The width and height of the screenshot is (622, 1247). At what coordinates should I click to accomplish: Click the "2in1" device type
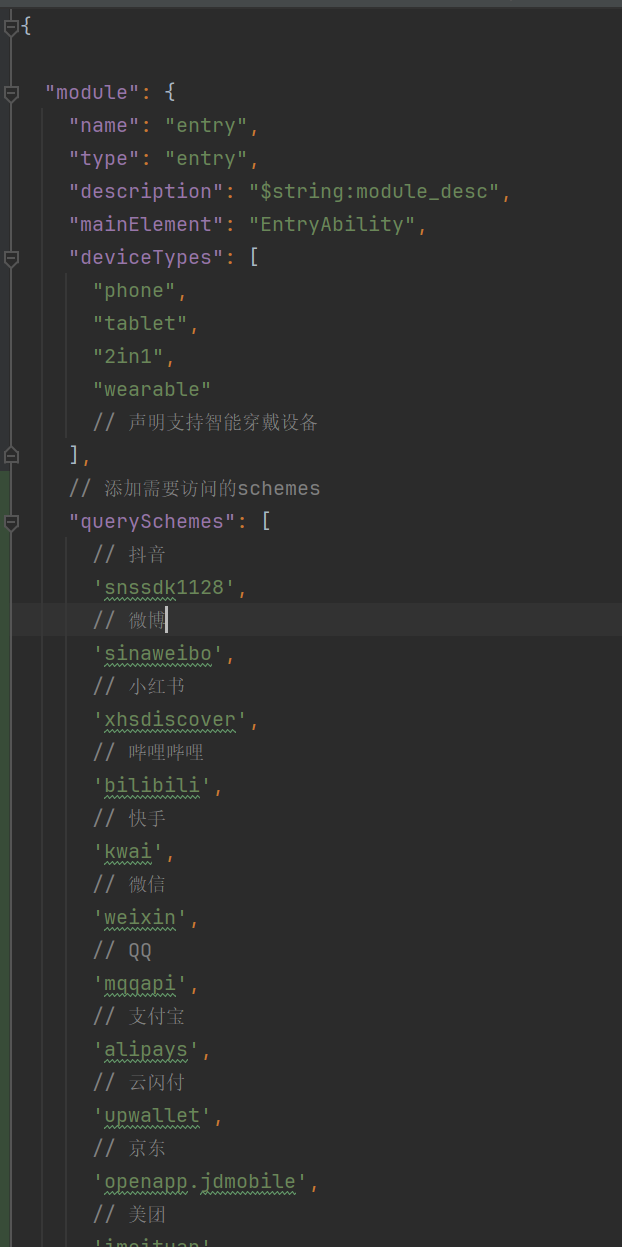[128, 357]
